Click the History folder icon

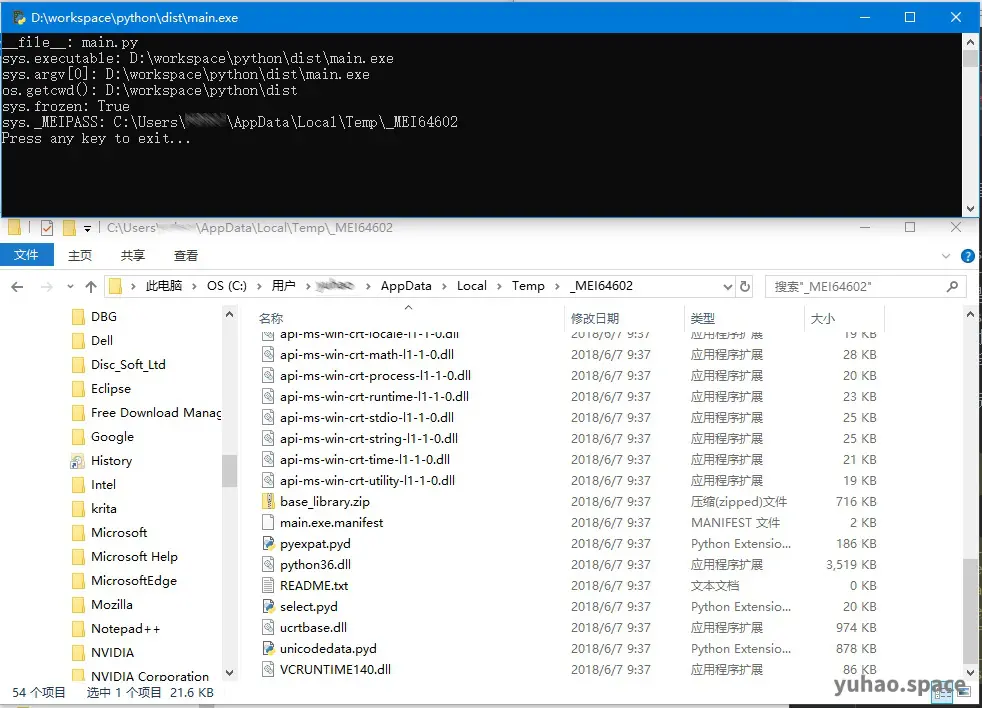(x=78, y=461)
